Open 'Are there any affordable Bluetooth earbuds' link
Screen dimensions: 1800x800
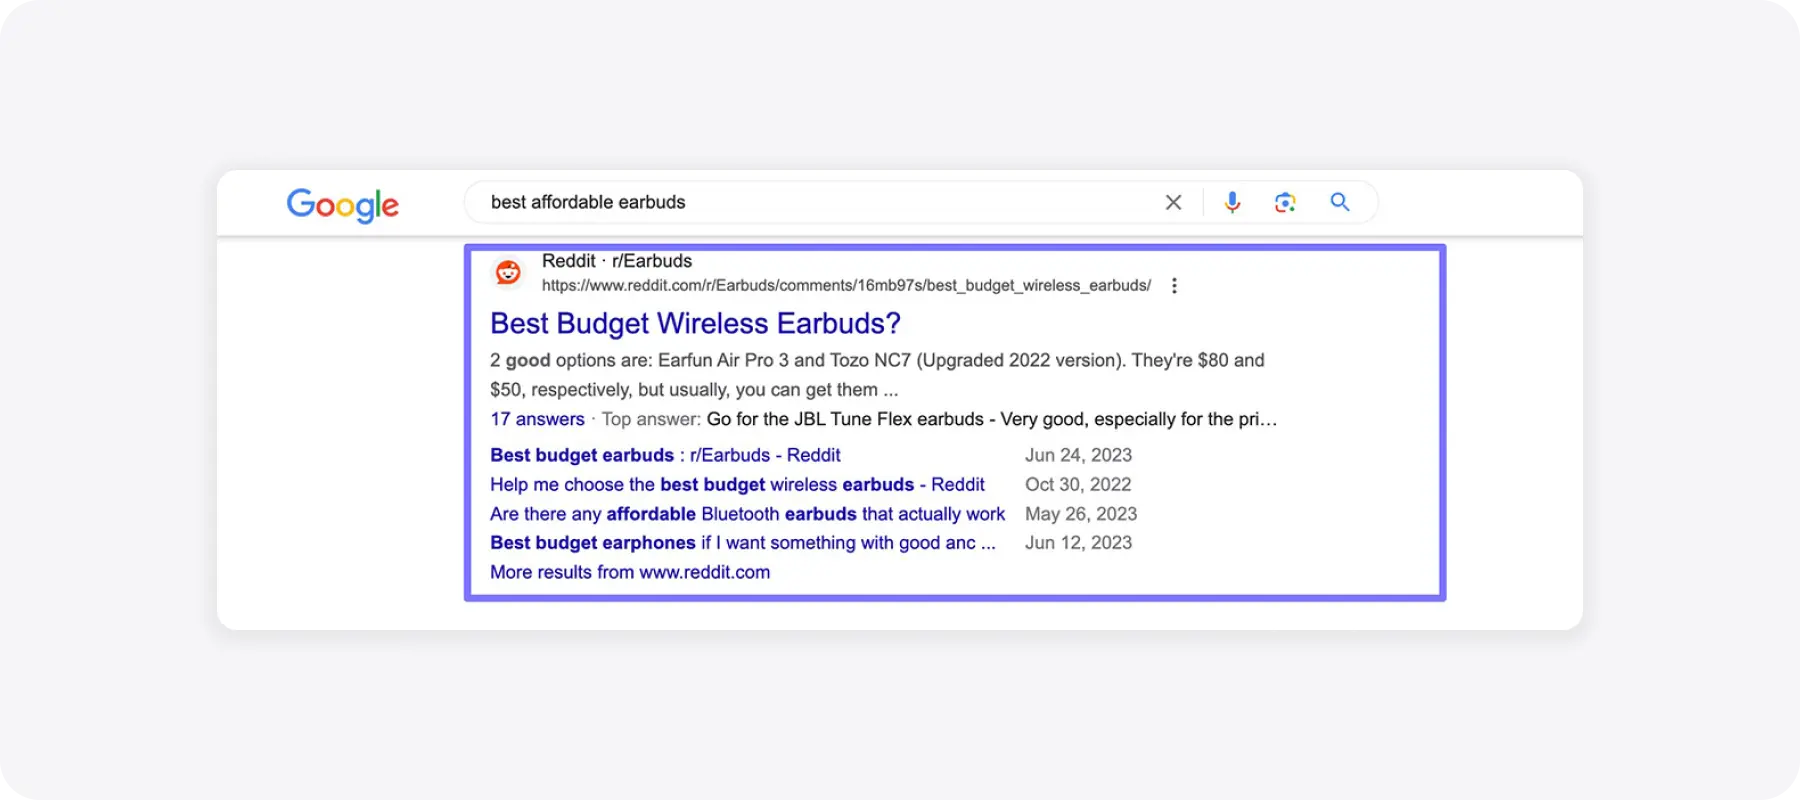[747, 514]
